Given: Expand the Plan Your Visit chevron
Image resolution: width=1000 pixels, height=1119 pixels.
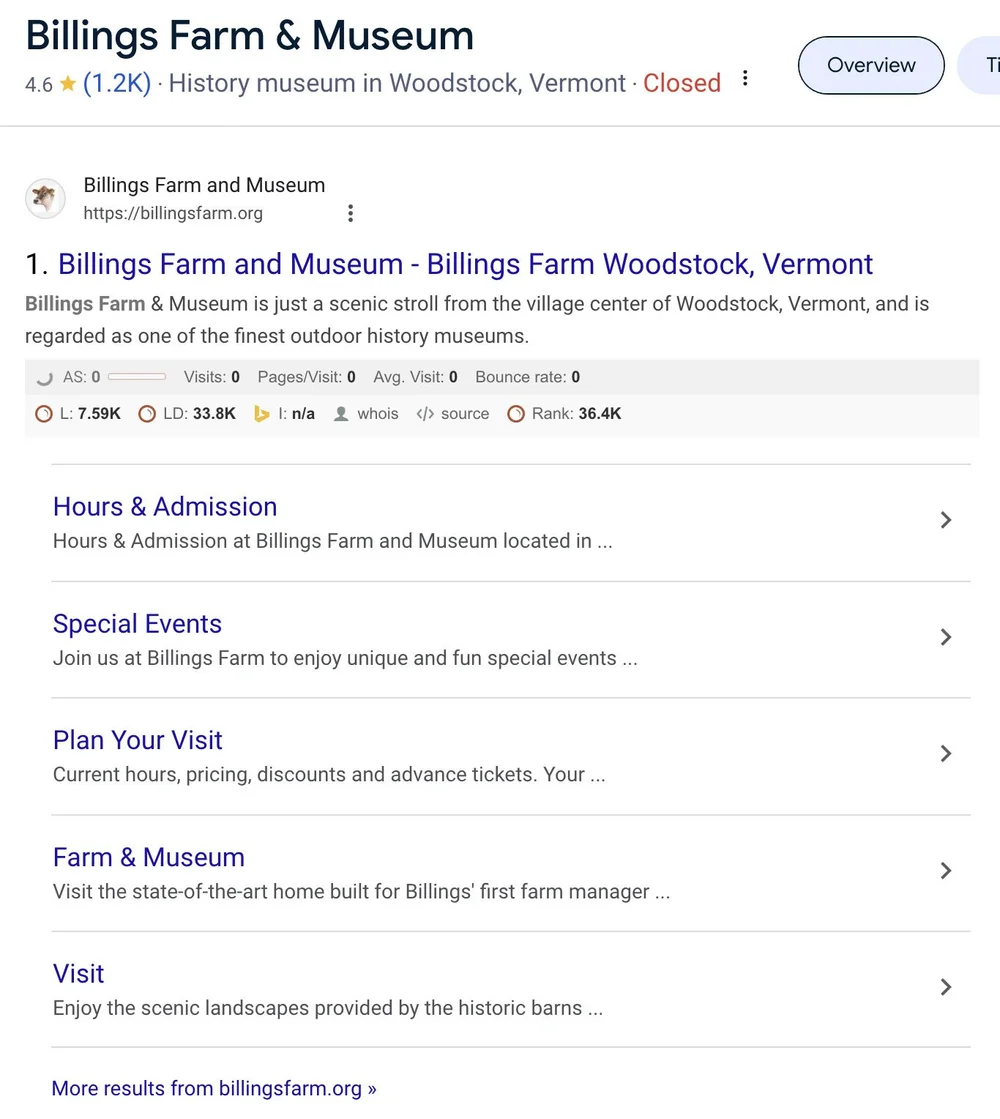Looking at the screenshot, I should pyautogui.click(x=945, y=754).
